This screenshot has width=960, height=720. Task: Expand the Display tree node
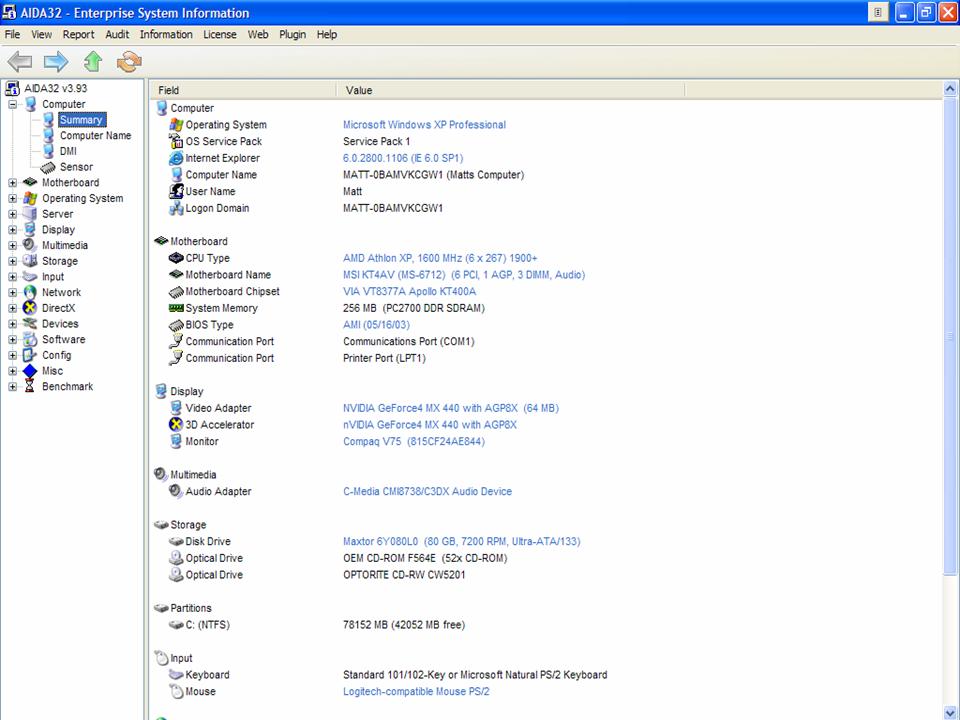(x=12, y=230)
